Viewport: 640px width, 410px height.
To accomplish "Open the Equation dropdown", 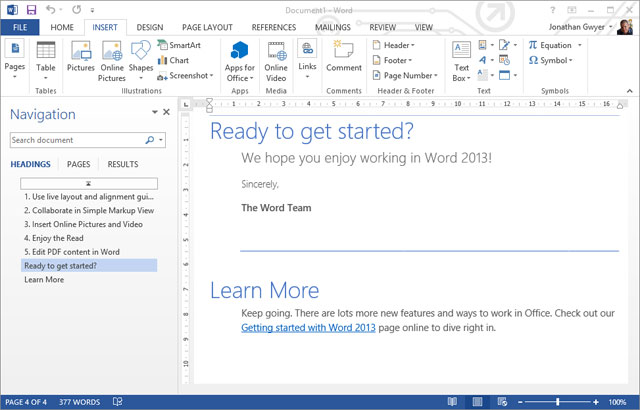I will tap(551, 45).
